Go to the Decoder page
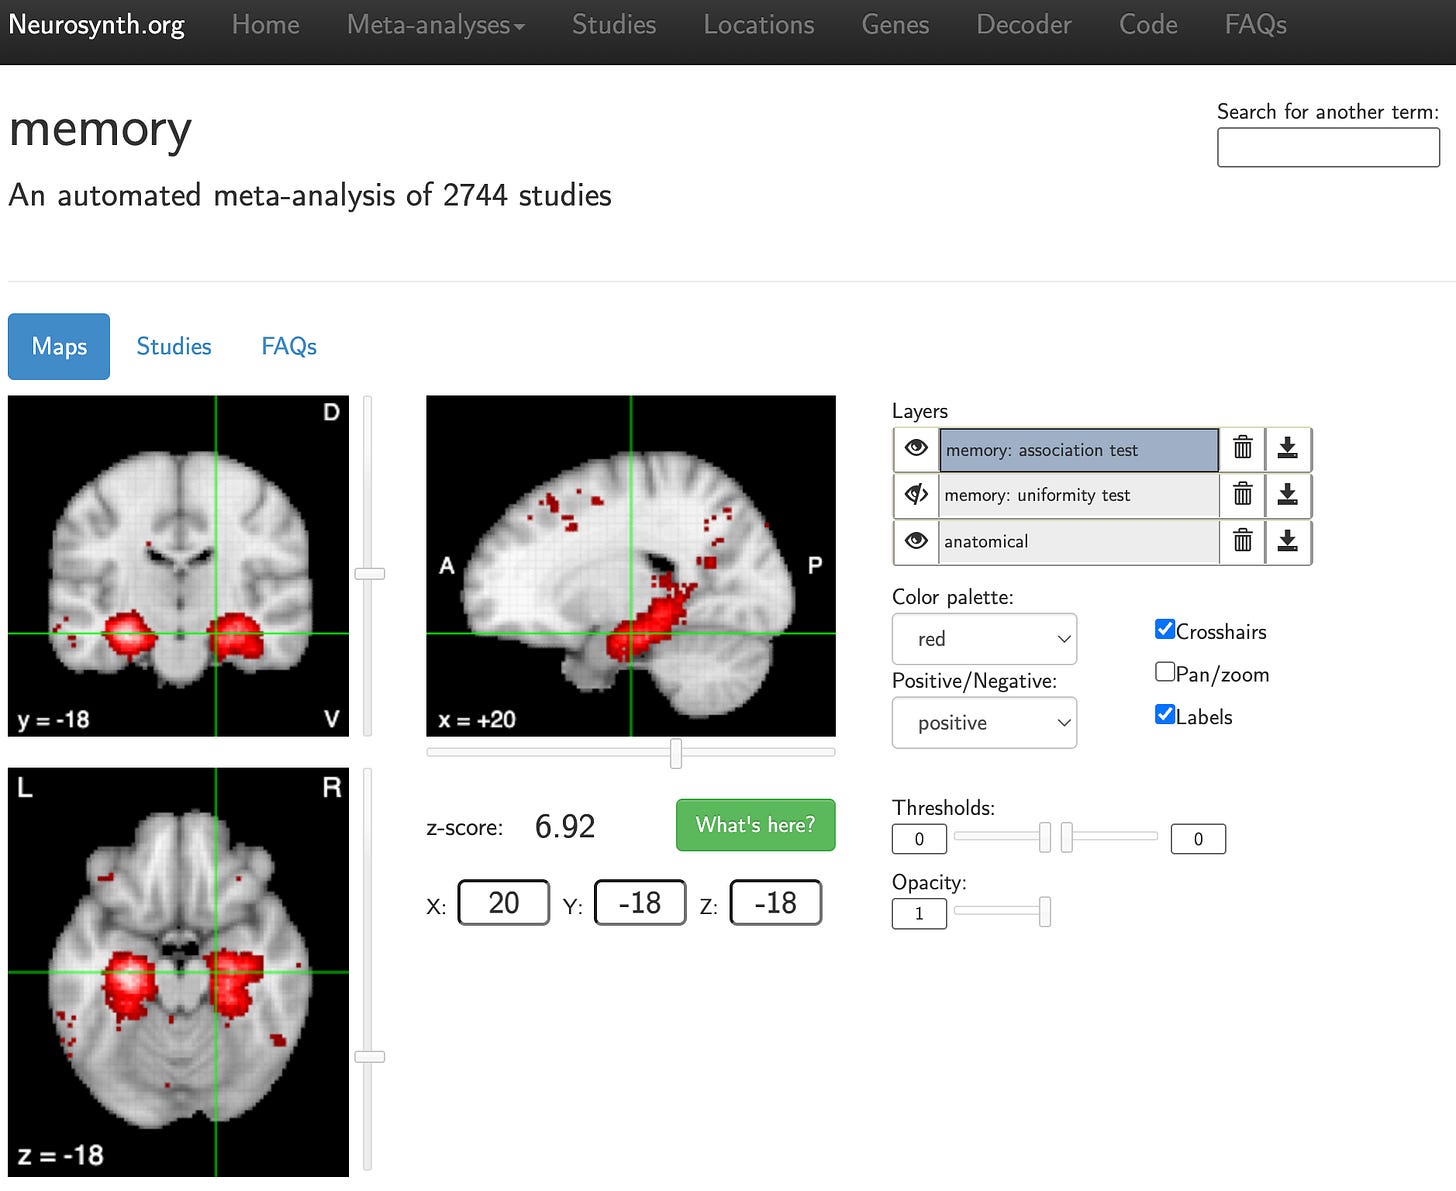 pyautogui.click(x=1023, y=24)
